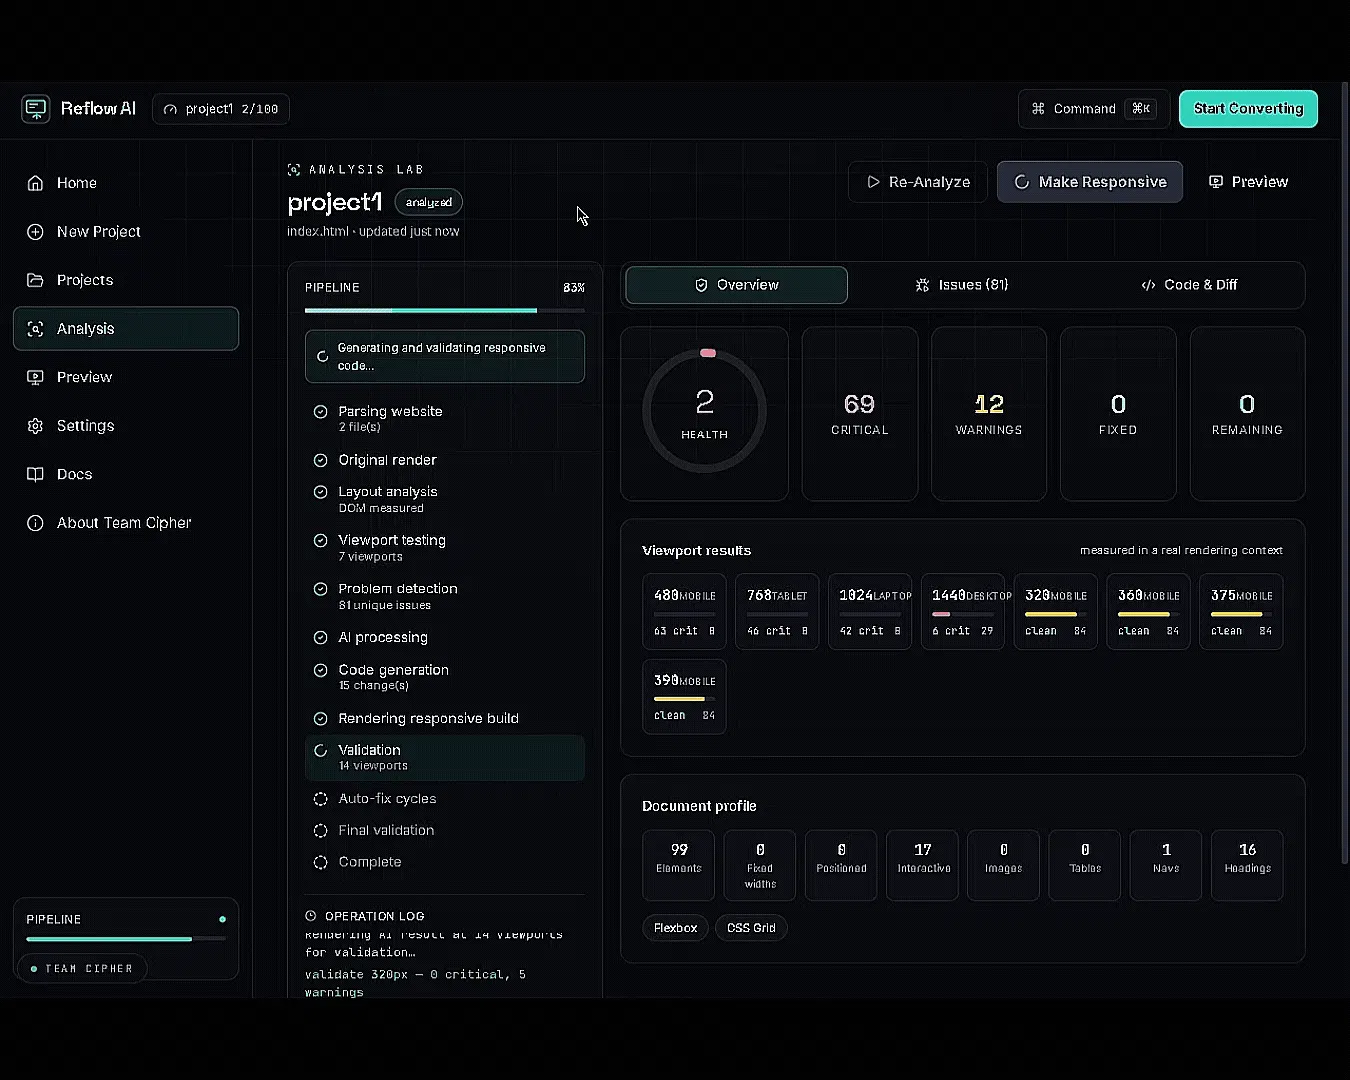This screenshot has height=1080, width=1350.
Task: Switch to the Overview tab
Action: 736,285
